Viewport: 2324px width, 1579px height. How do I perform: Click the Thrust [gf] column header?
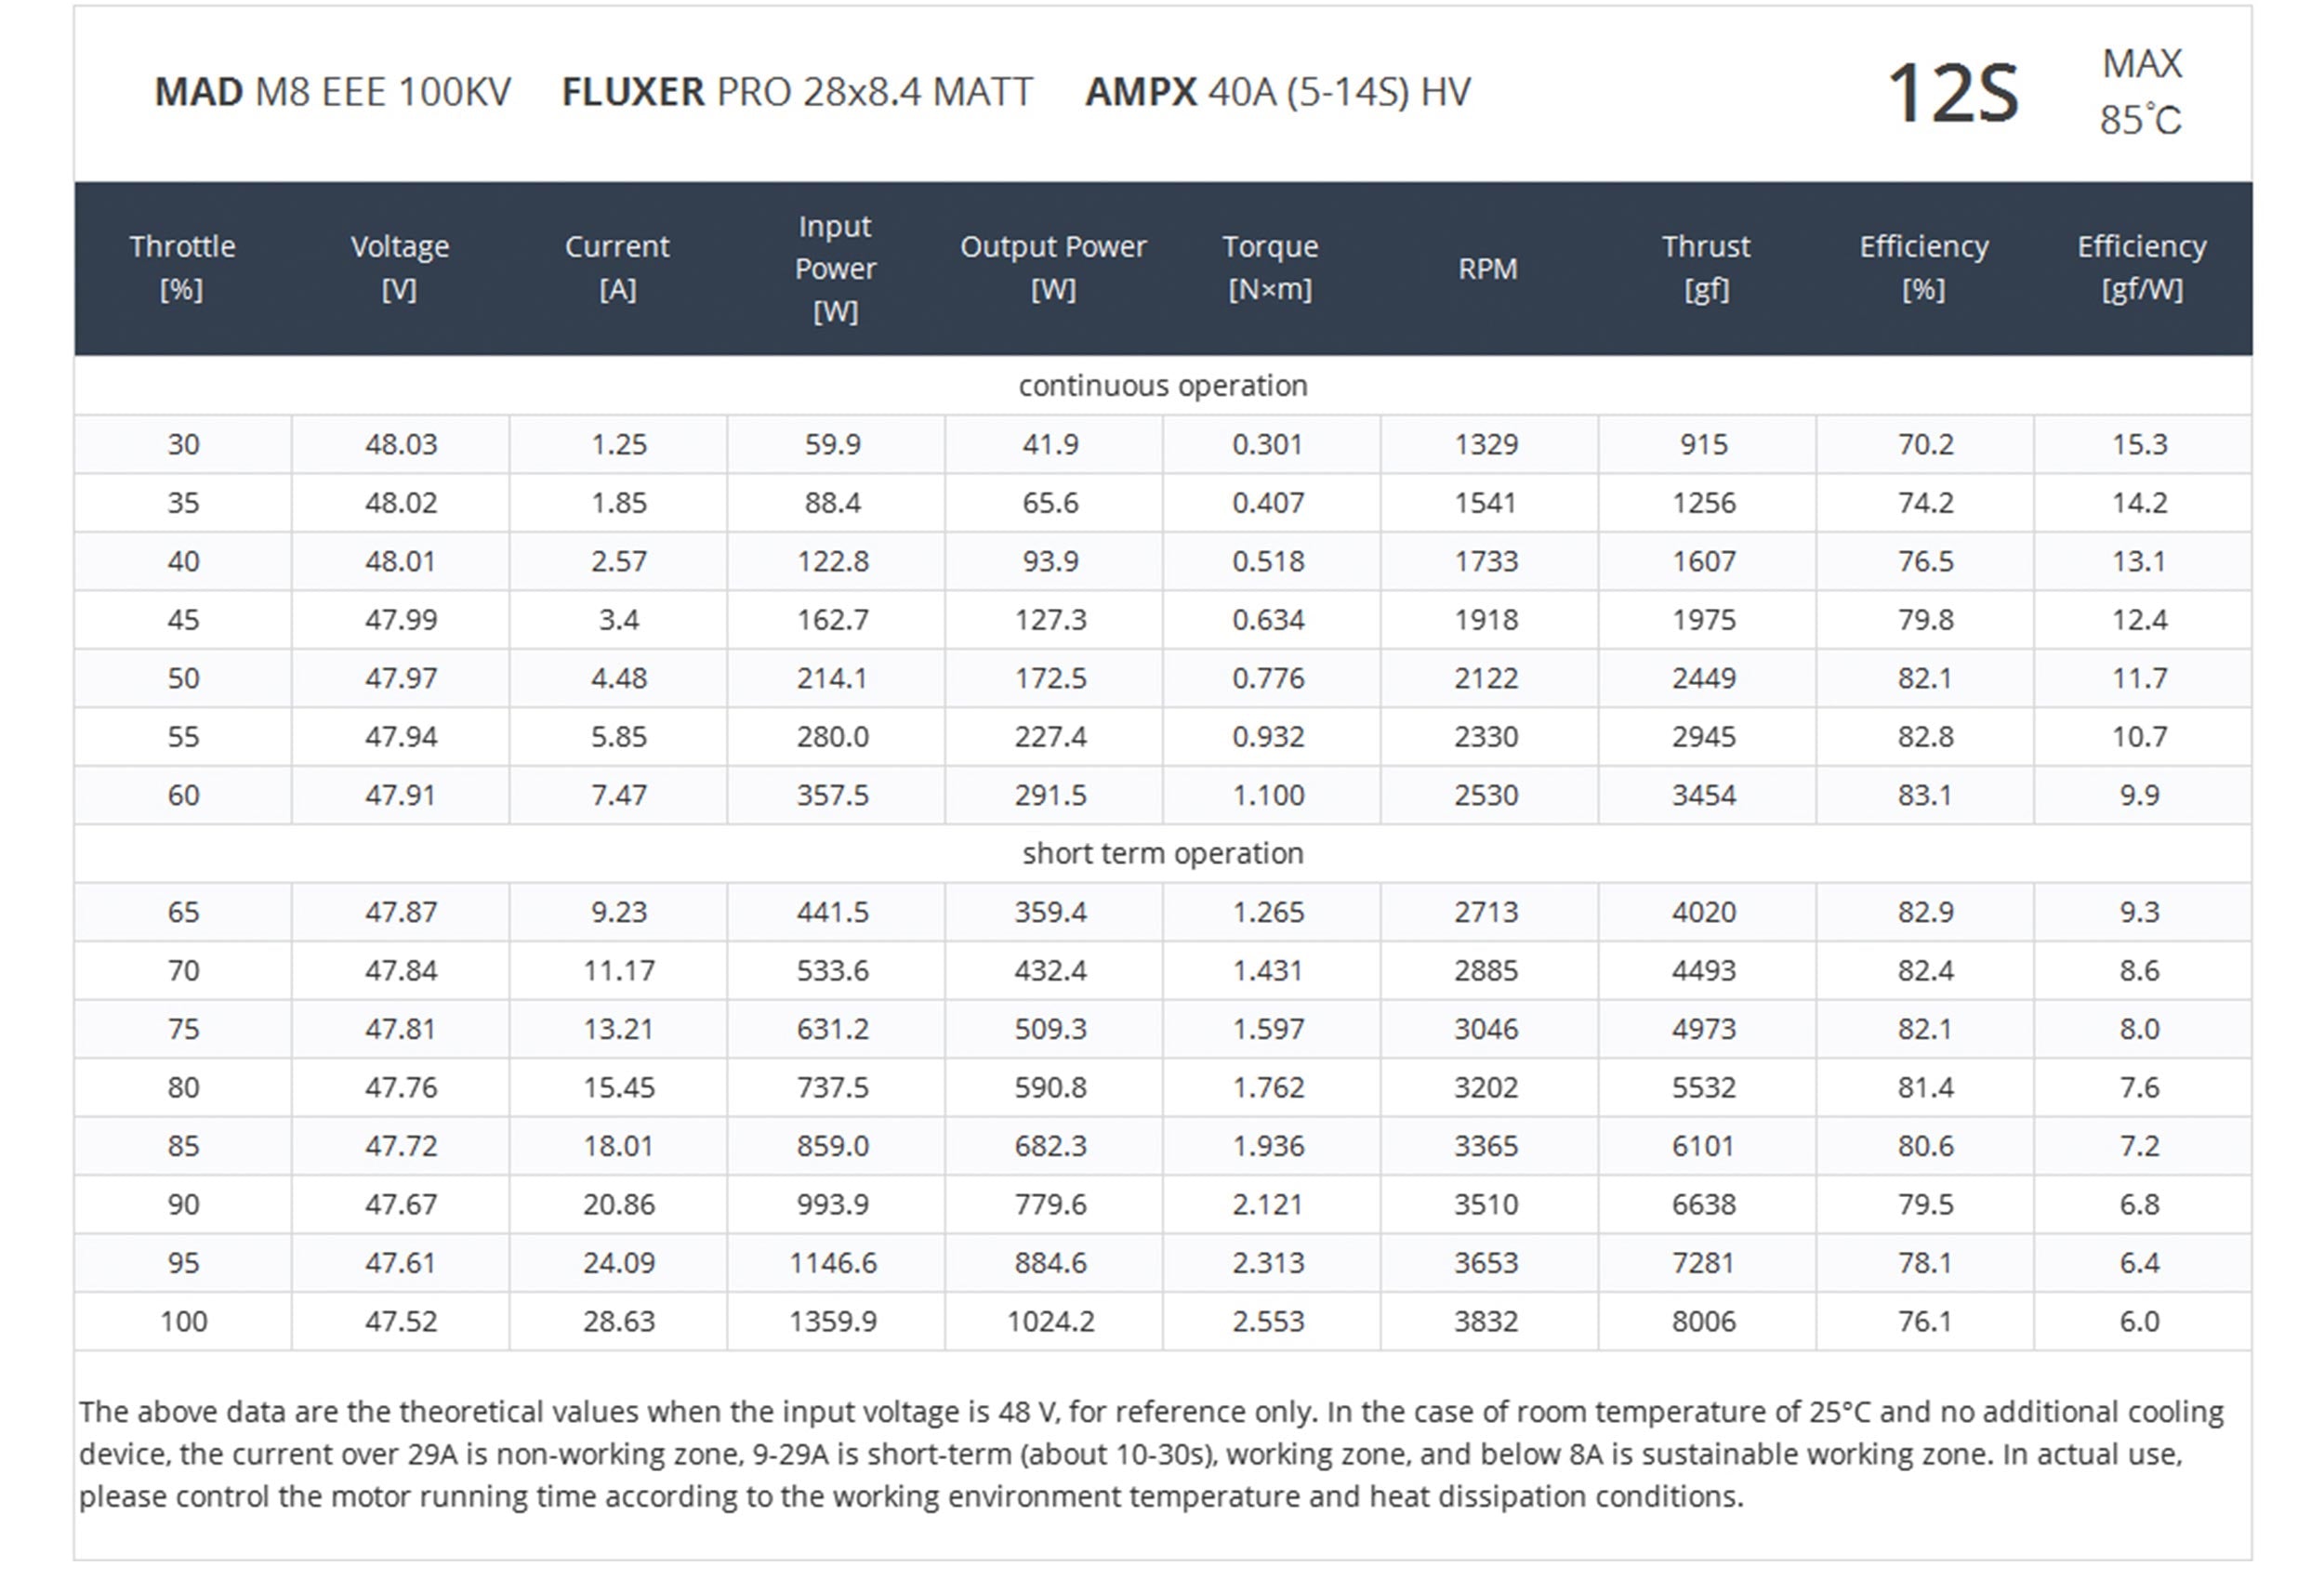coord(1706,268)
